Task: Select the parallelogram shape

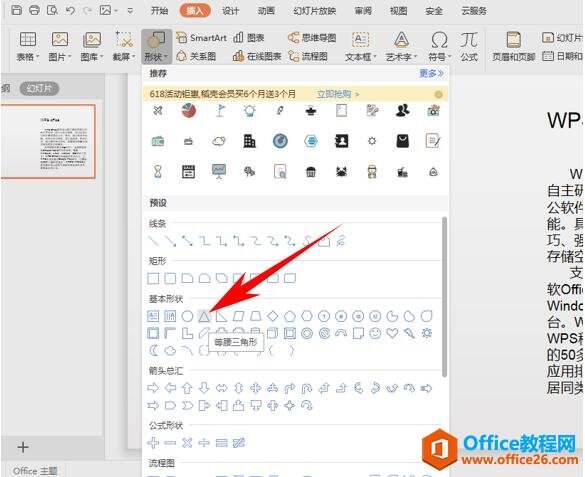Action: coord(238,316)
